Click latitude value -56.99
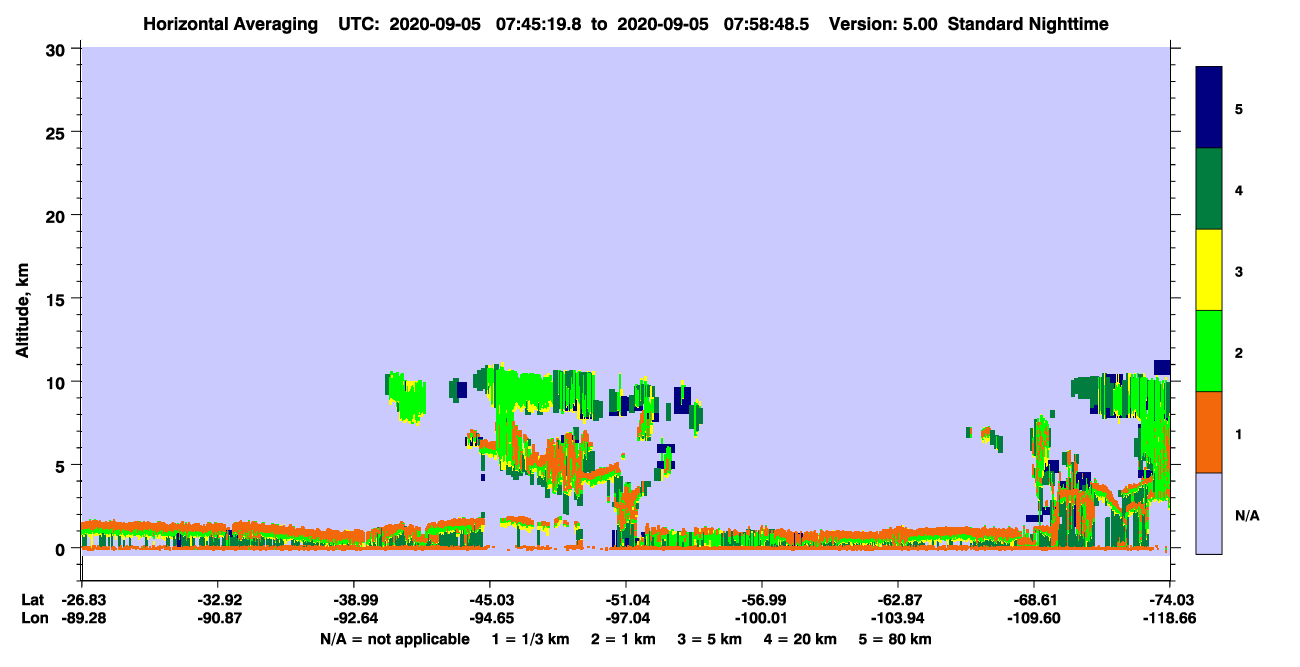This screenshot has width=1300, height=667. click(x=762, y=600)
